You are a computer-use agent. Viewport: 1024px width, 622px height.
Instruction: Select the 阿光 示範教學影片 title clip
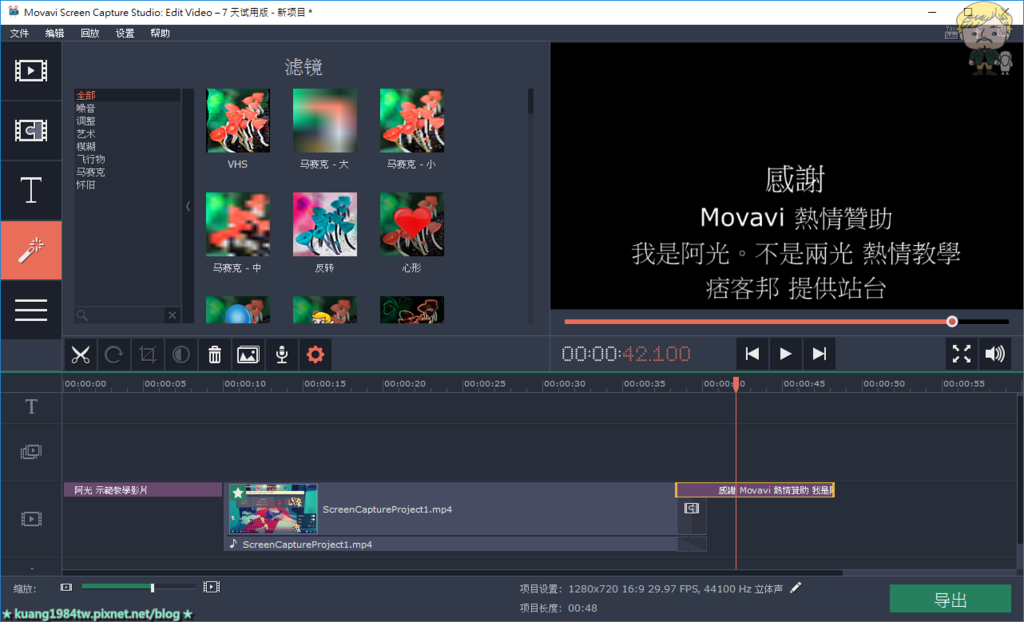143,490
